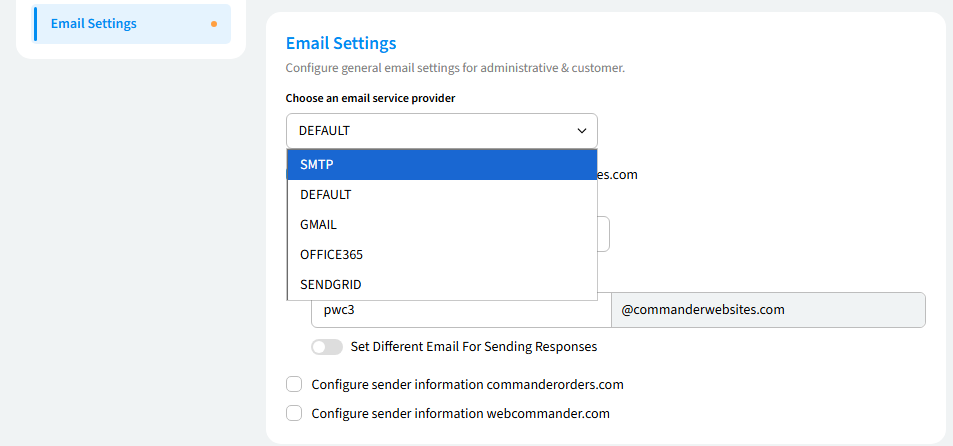Open the Email Settings sidebar tab
953x446 pixels.
point(94,23)
